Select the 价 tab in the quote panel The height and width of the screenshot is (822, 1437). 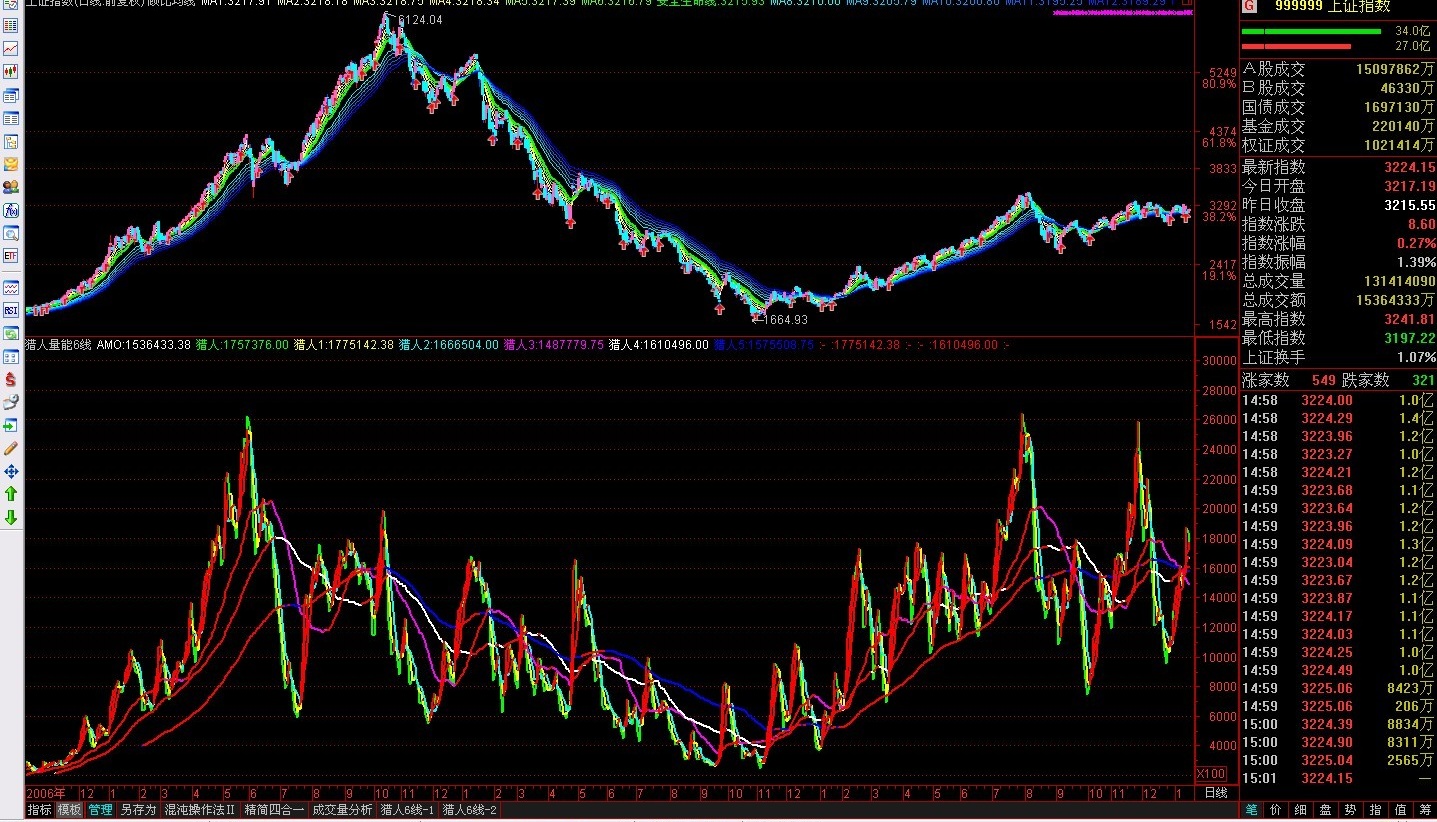1275,810
